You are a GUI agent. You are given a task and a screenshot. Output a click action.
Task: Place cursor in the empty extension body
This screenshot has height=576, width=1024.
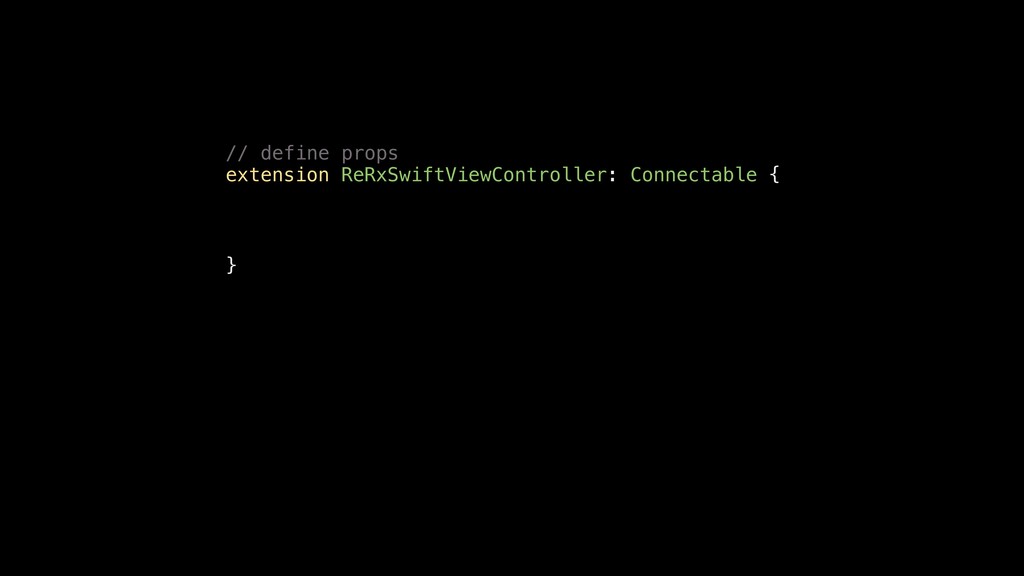[503, 219]
